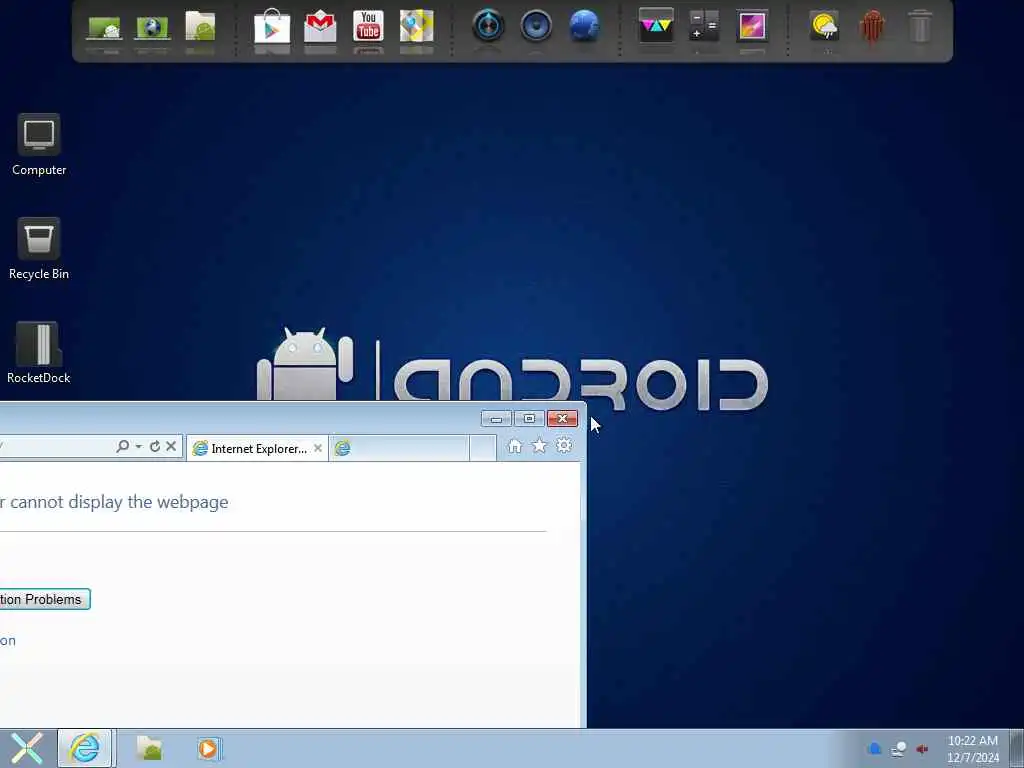Open a new tab in Internet Explorer
1024x768 pixels.
coord(483,448)
